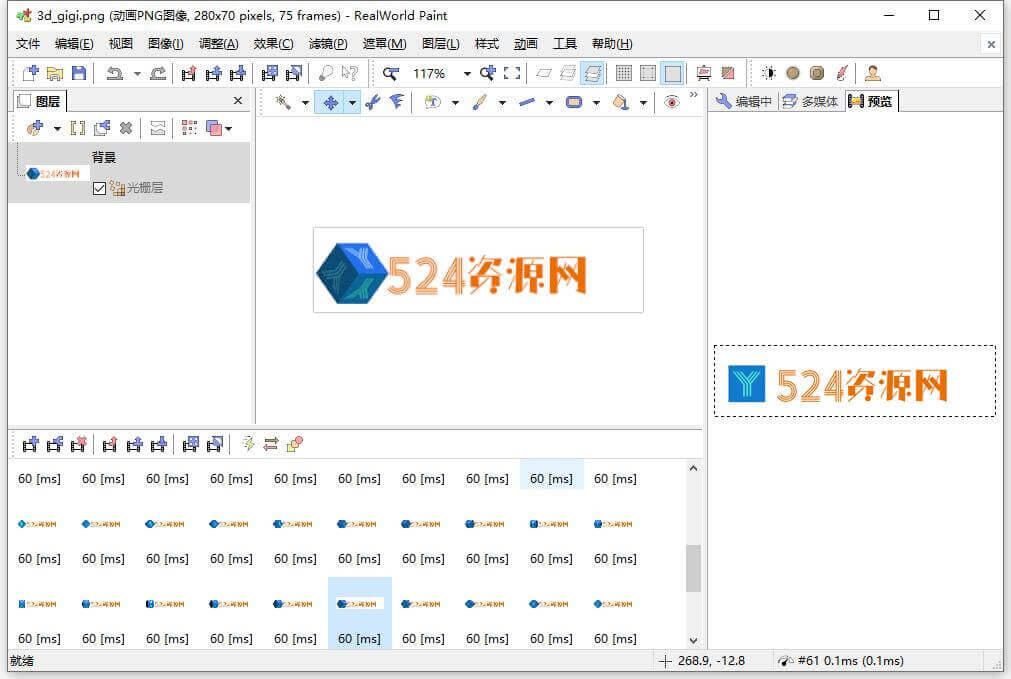Select the paint bucket fill tool
The width and height of the screenshot is (1011, 679).
(x=620, y=102)
